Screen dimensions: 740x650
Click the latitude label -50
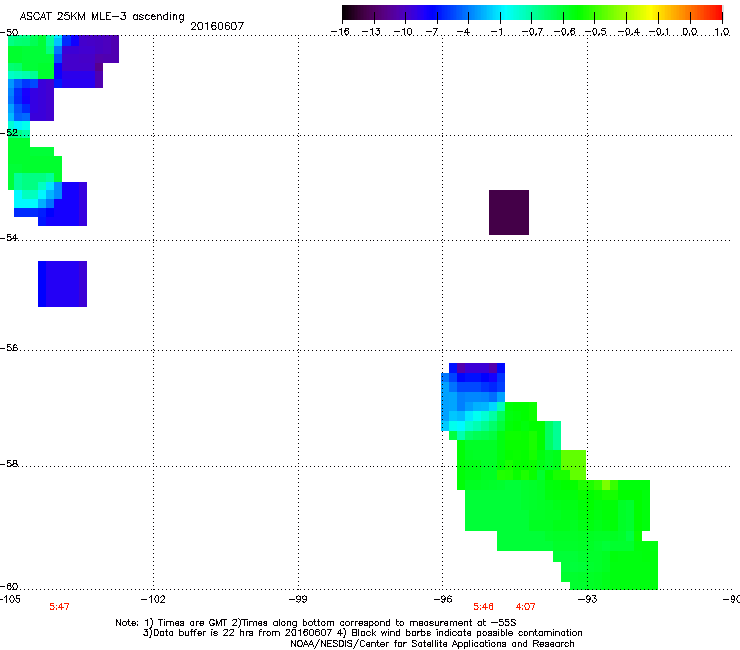10,33
